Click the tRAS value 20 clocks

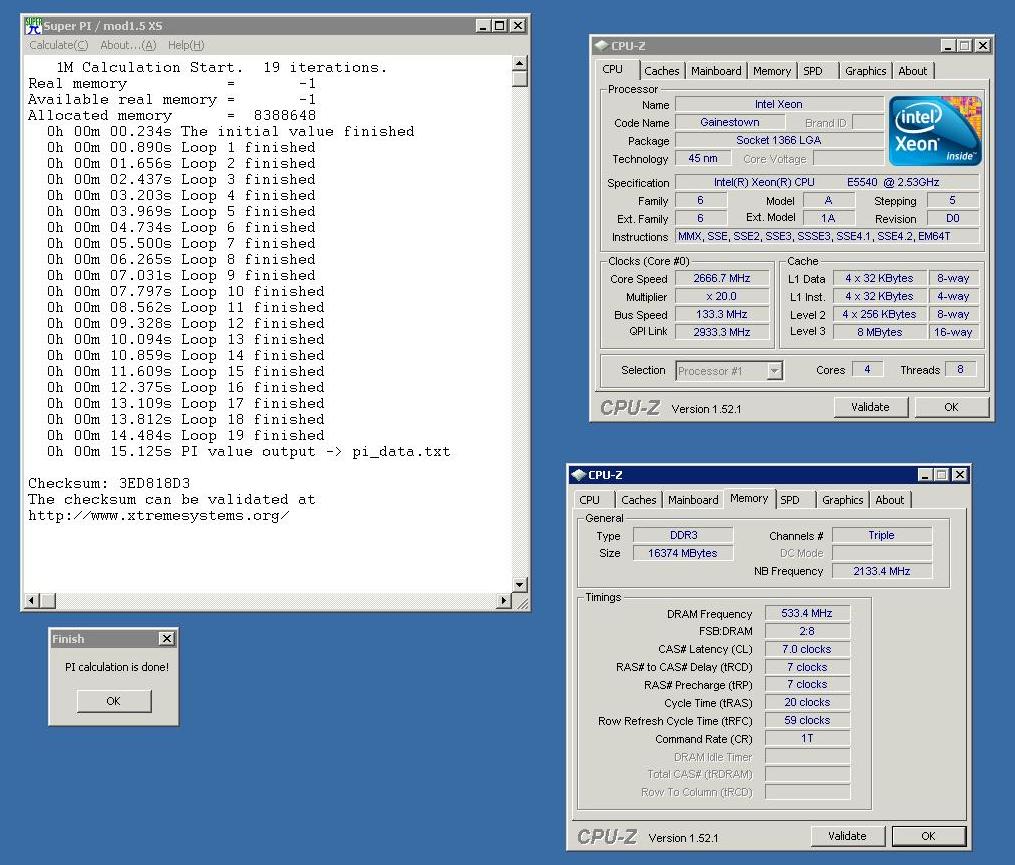807,702
